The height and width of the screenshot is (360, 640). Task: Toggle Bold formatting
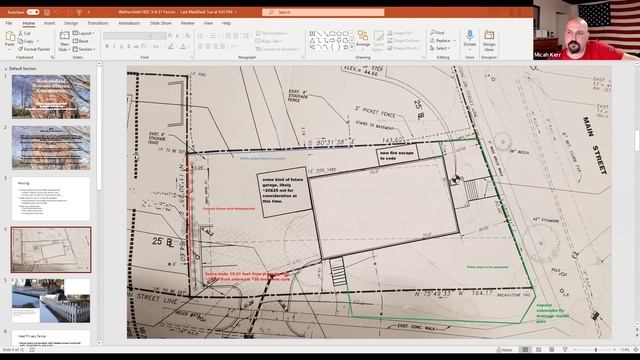click(107, 47)
